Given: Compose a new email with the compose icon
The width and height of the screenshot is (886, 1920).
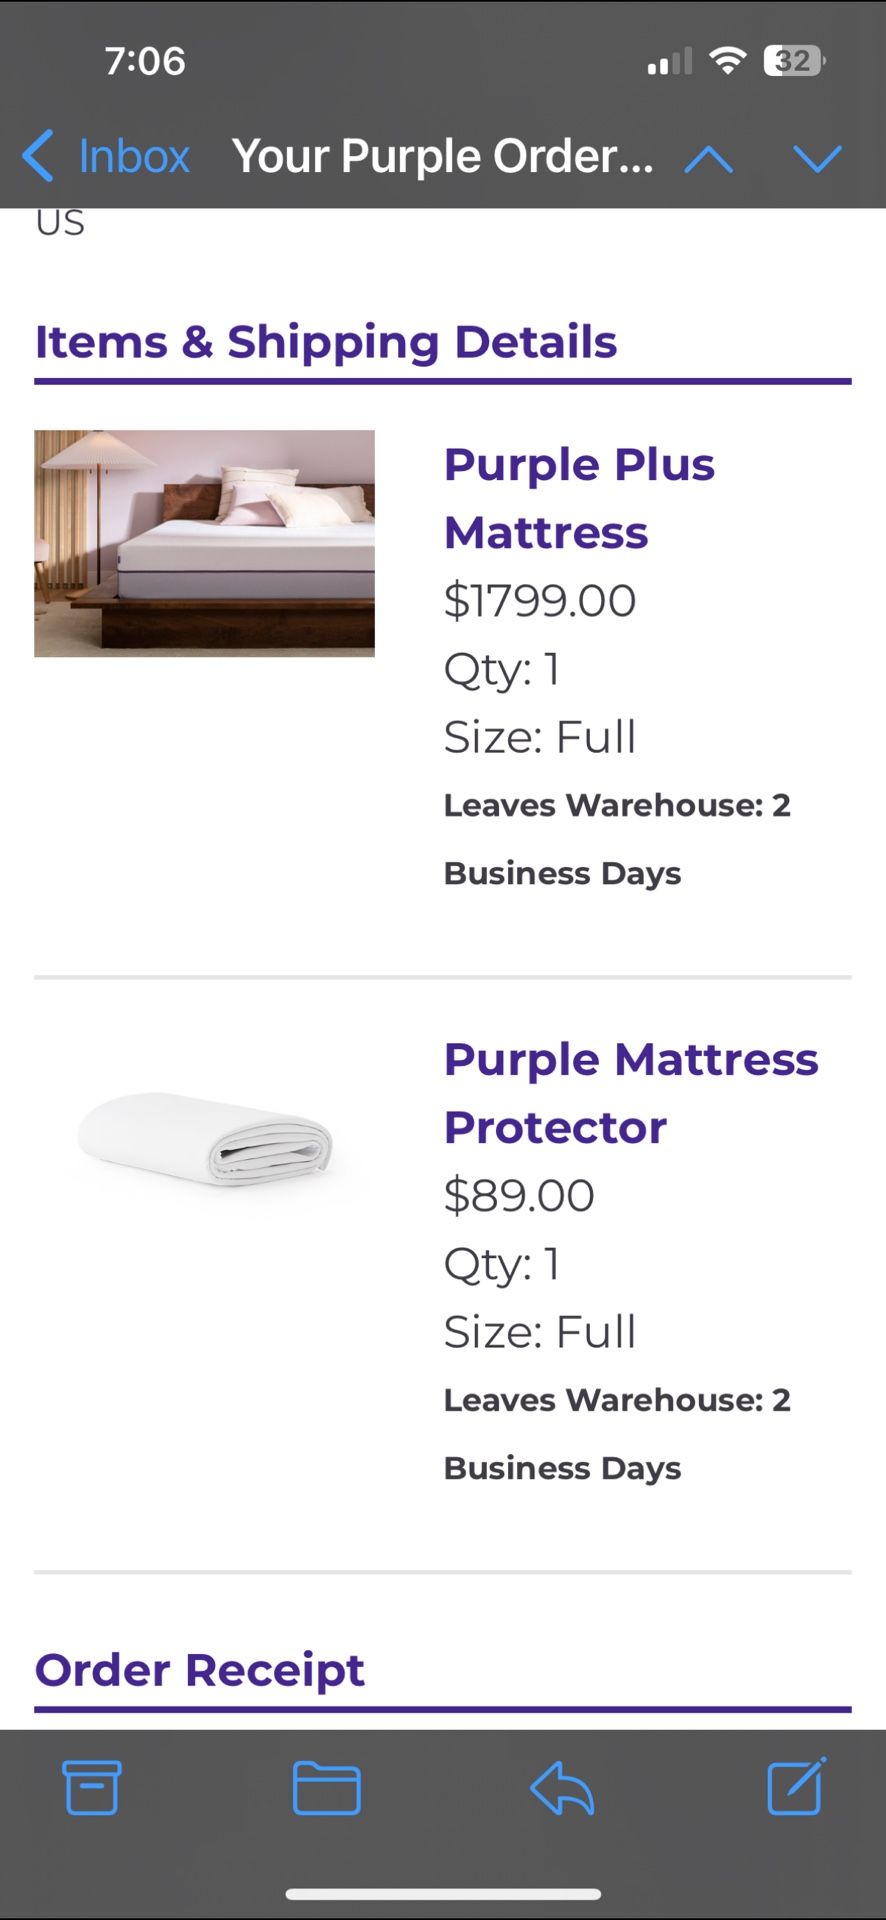Looking at the screenshot, I should [x=794, y=1790].
